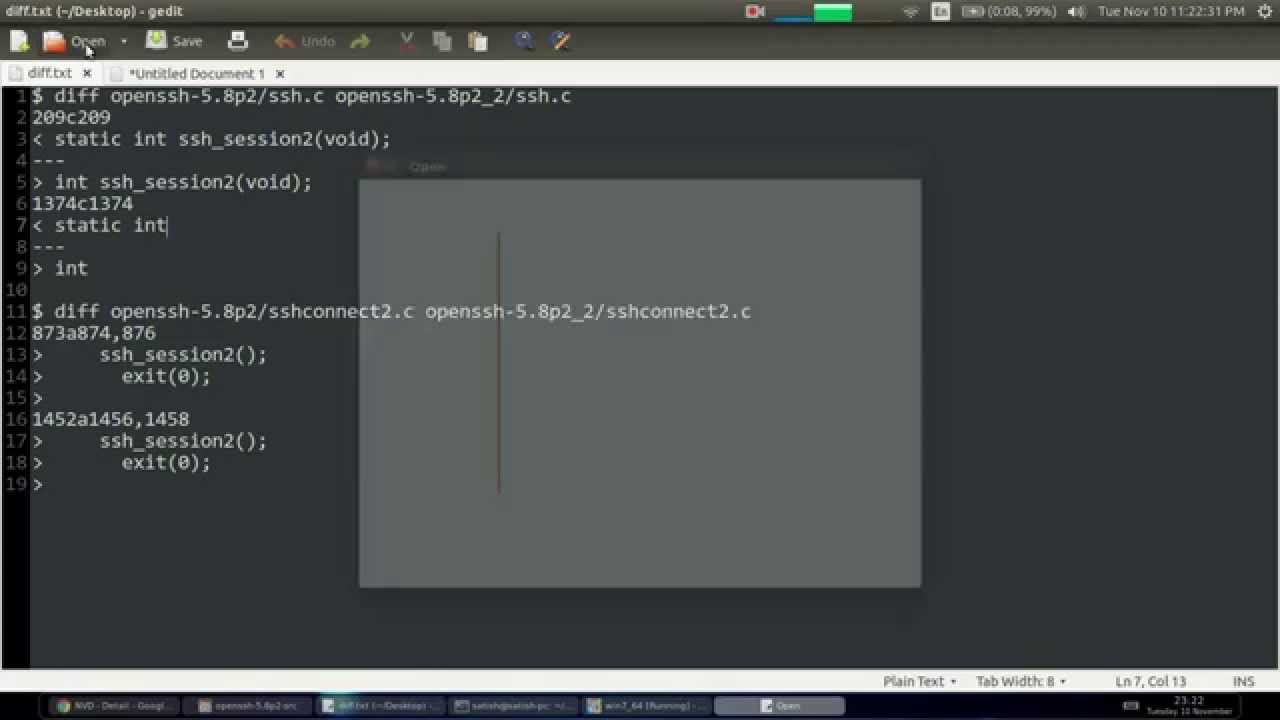Click the text 1374c1374 on line 6
This screenshot has width=1280, height=720.
(82, 203)
